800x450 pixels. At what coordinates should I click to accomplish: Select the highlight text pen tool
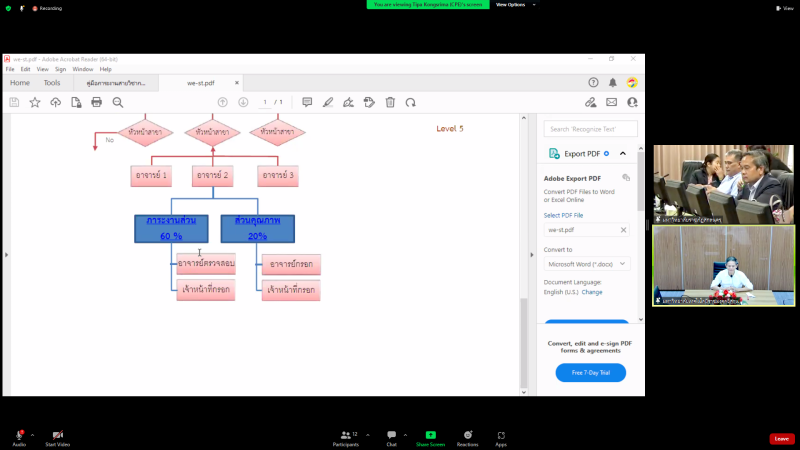coord(328,102)
